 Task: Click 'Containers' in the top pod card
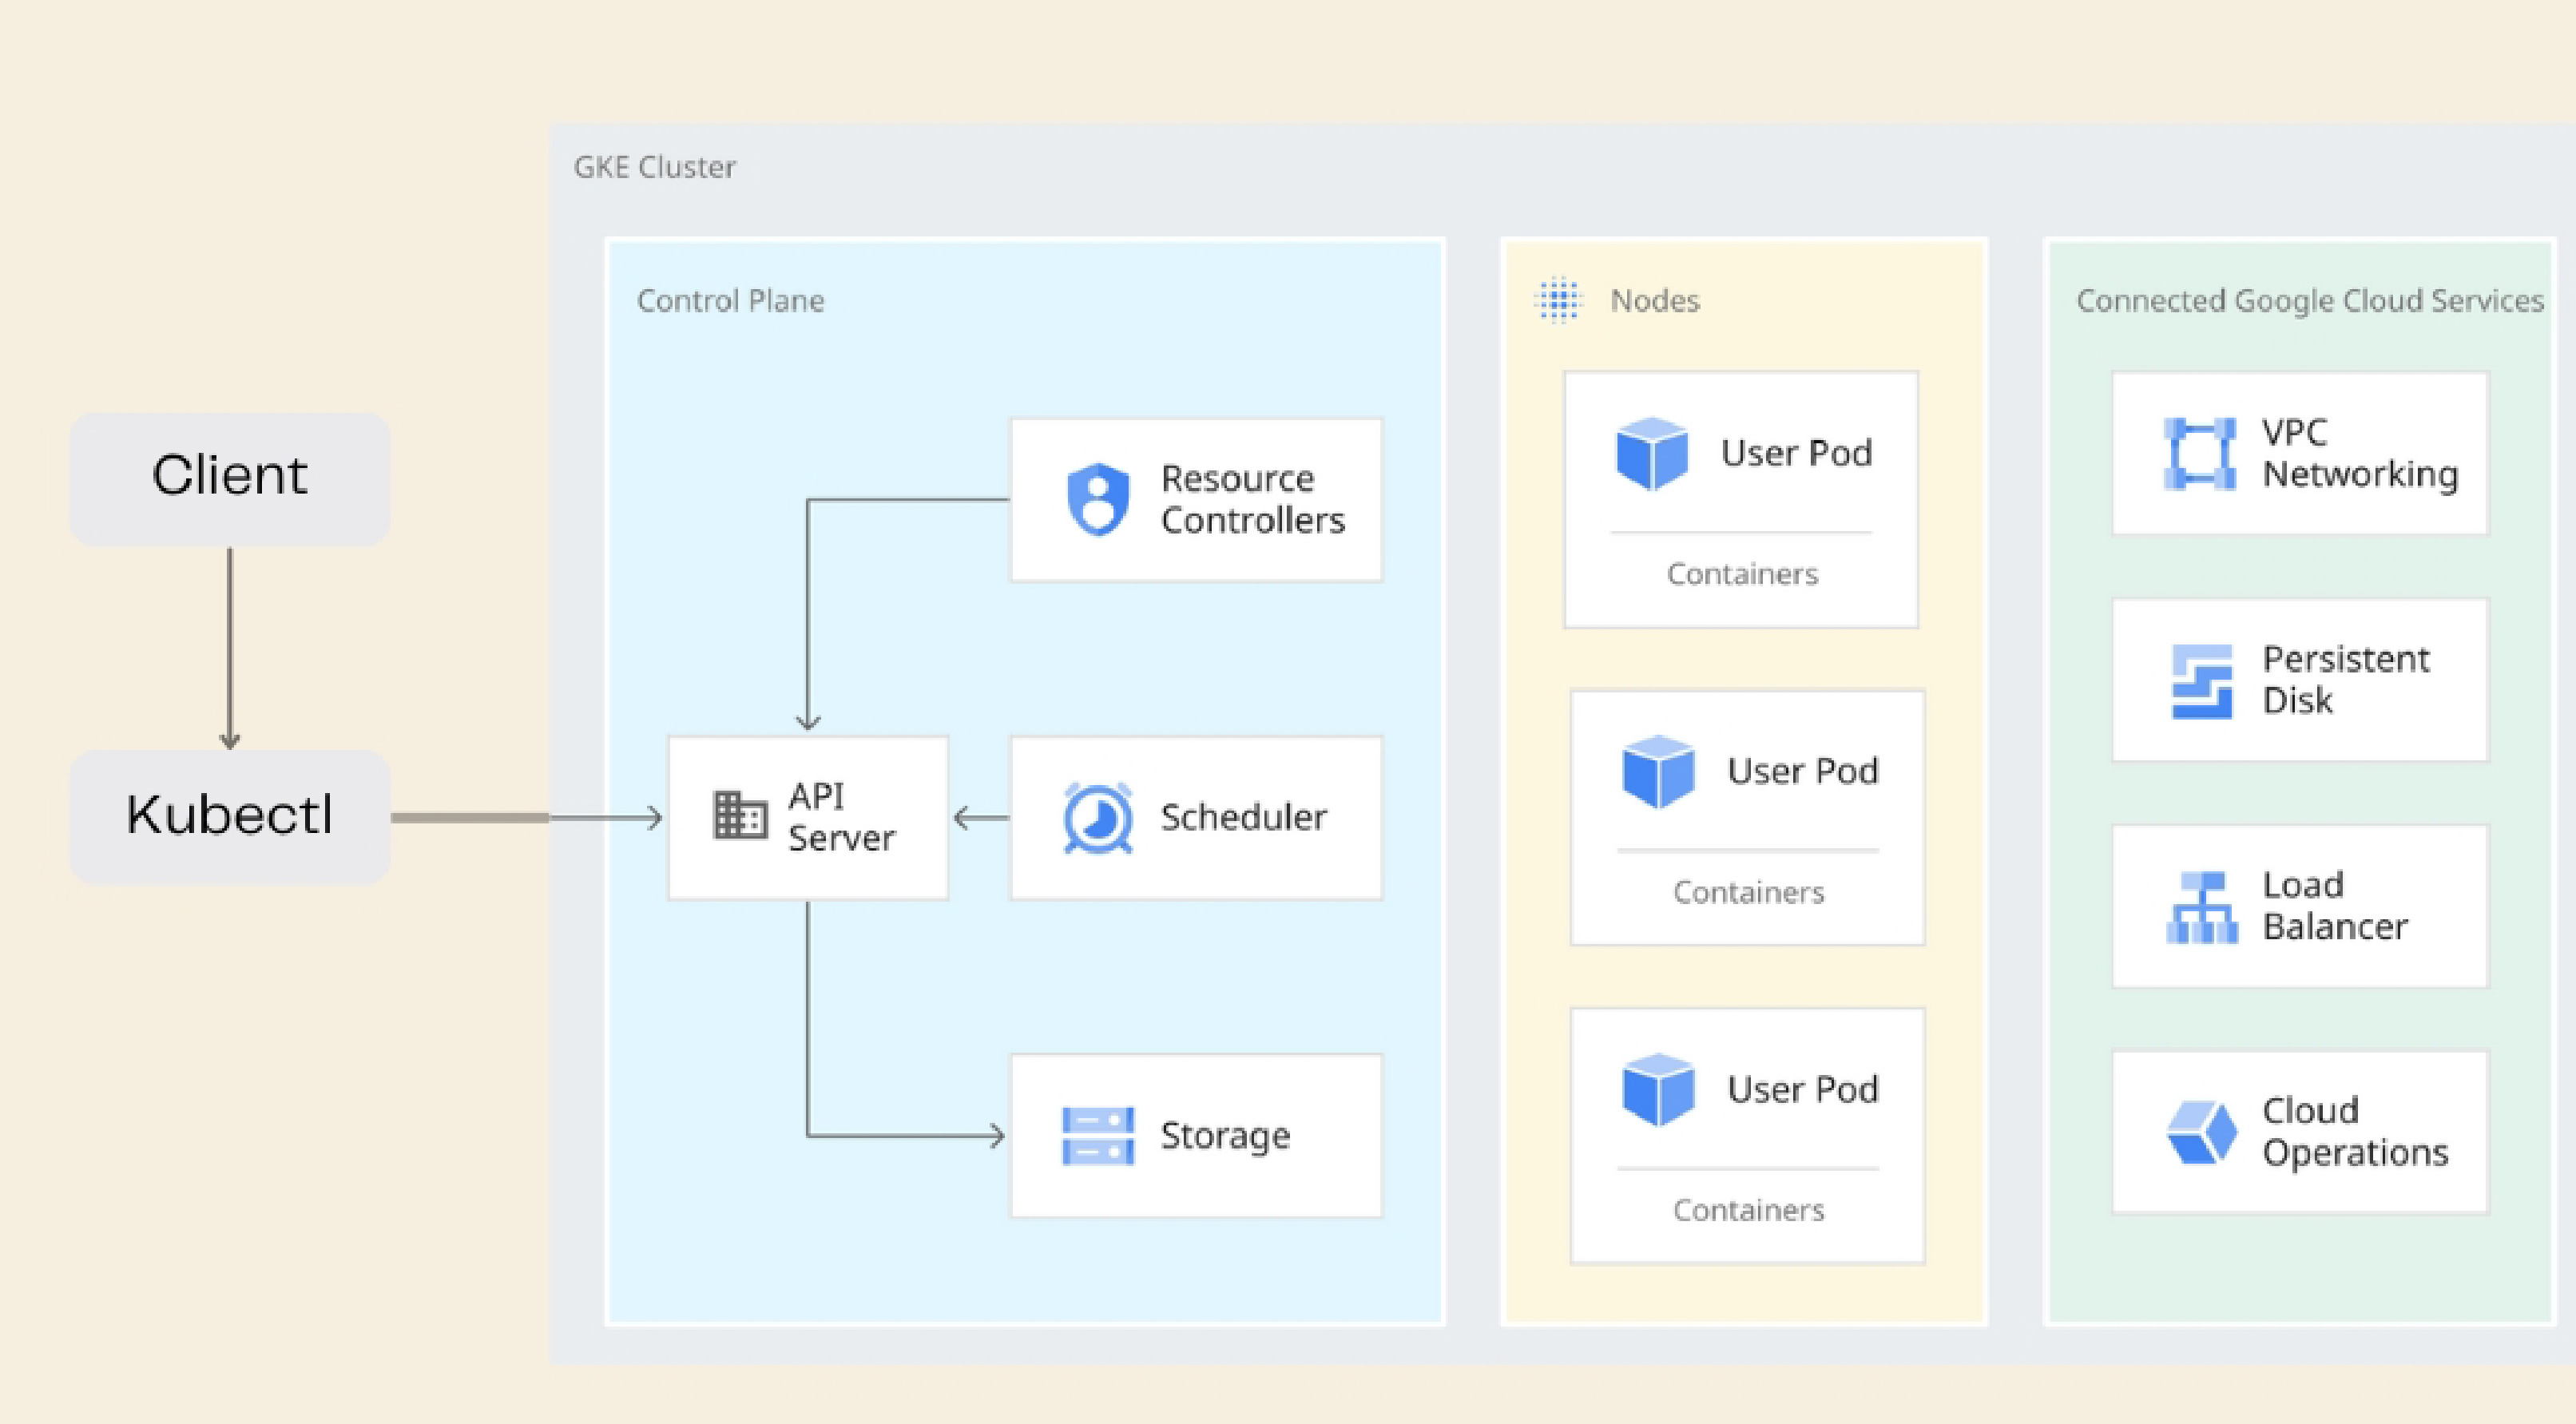[1742, 574]
